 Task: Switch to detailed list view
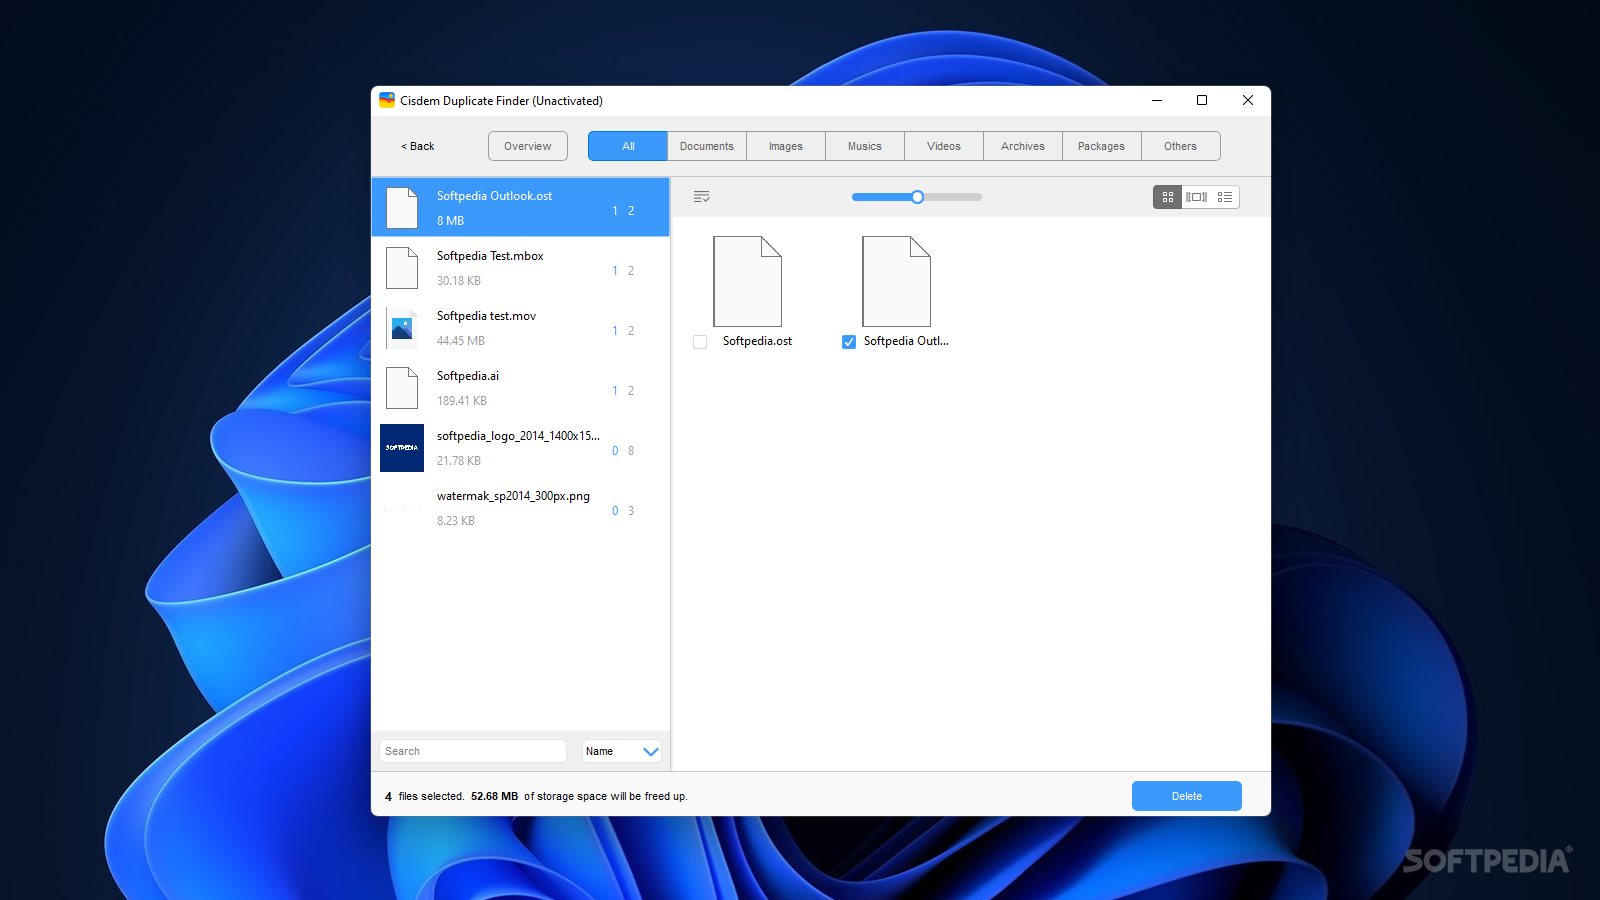tap(1225, 197)
